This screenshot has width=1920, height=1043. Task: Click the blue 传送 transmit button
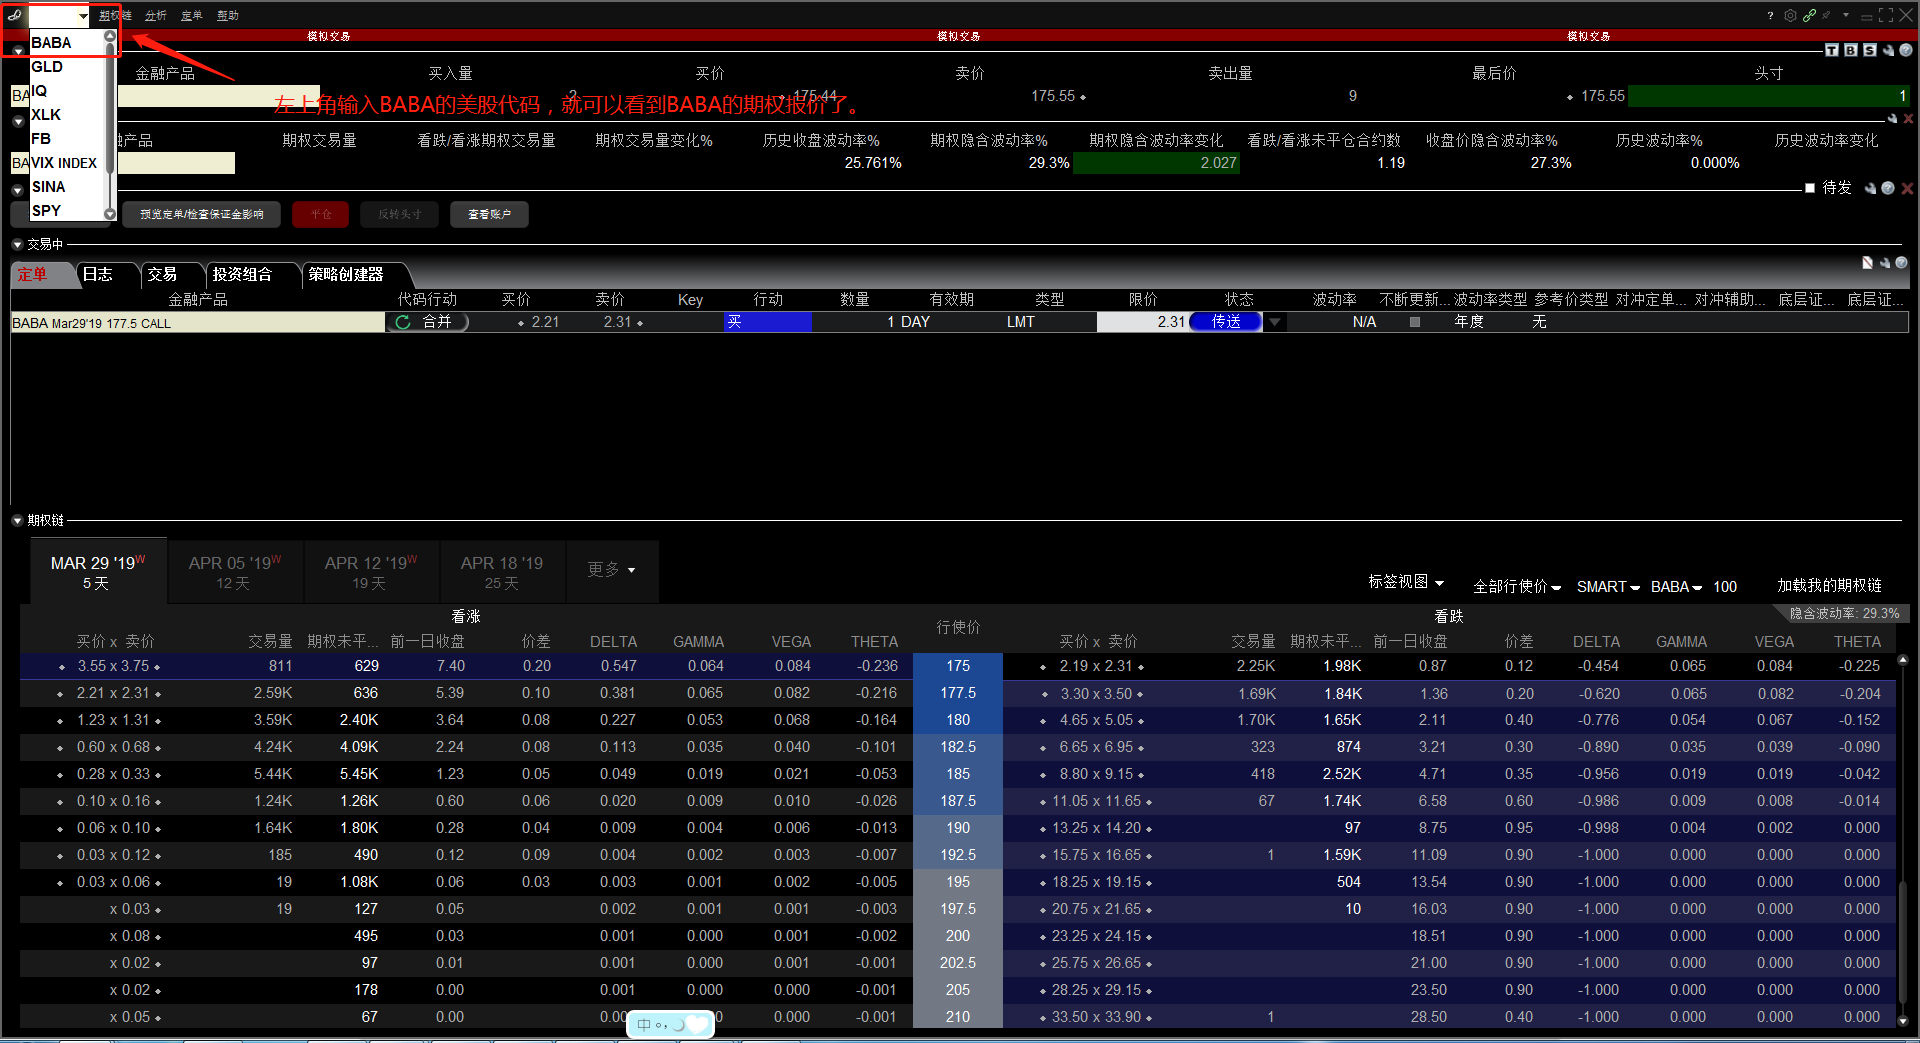pyautogui.click(x=1226, y=322)
